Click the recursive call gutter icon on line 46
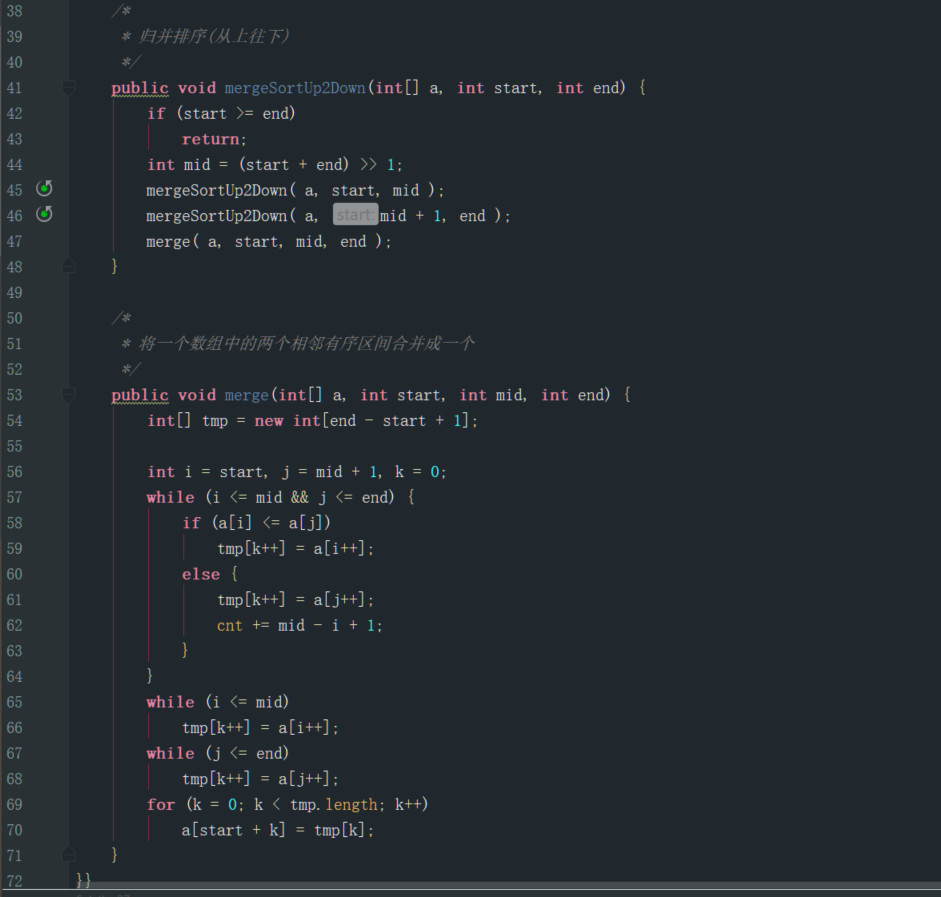The height and width of the screenshot is (897, 941). 44,214
